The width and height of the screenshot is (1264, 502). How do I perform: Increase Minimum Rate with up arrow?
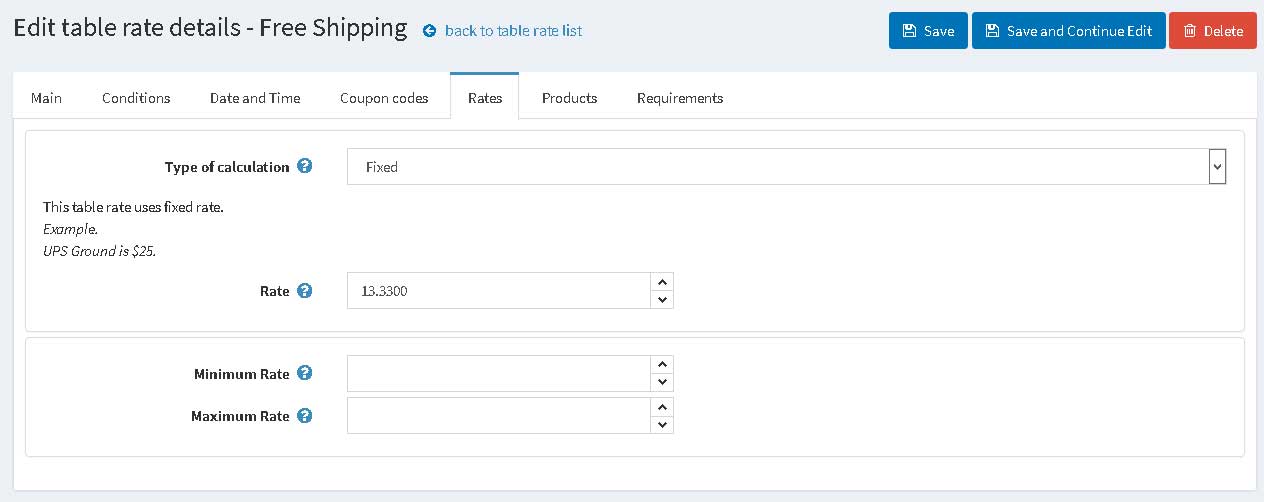(x=662, y=364)
